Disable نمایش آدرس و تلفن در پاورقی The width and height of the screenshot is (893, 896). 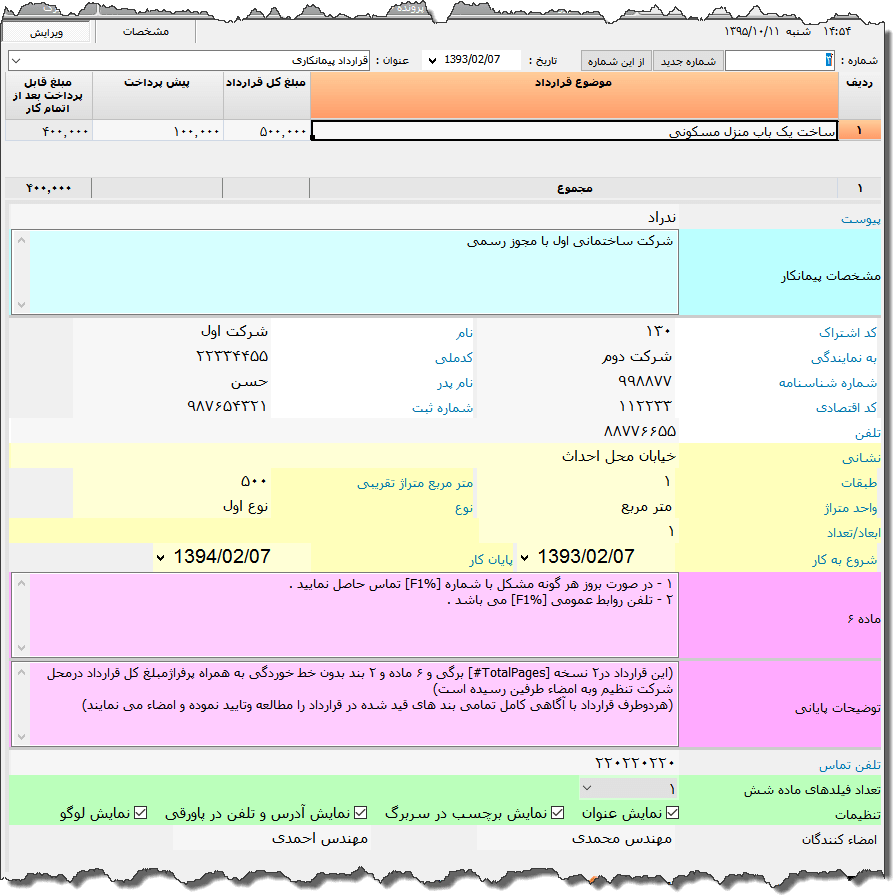361,812
